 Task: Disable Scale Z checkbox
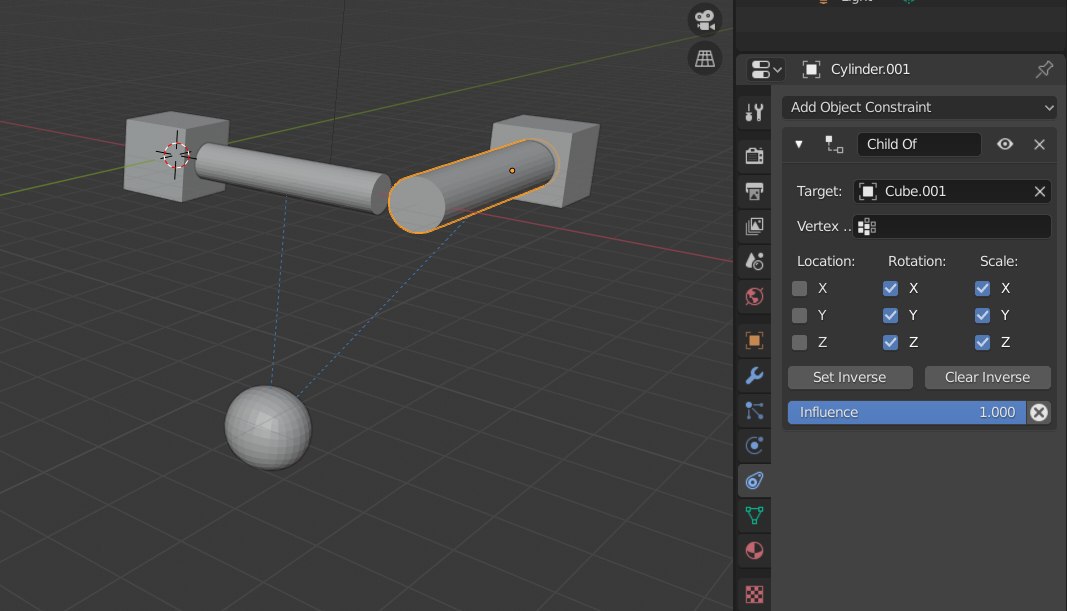pos(982,342)
